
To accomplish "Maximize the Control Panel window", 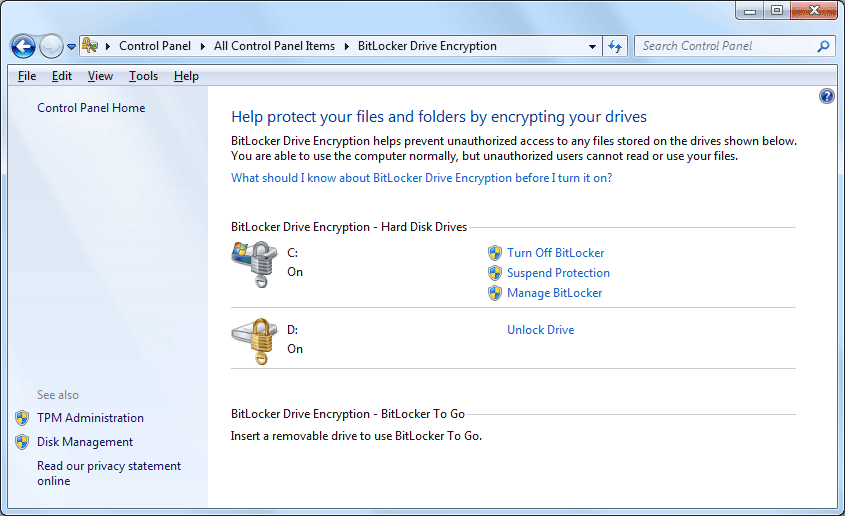I will coord(777,10).
